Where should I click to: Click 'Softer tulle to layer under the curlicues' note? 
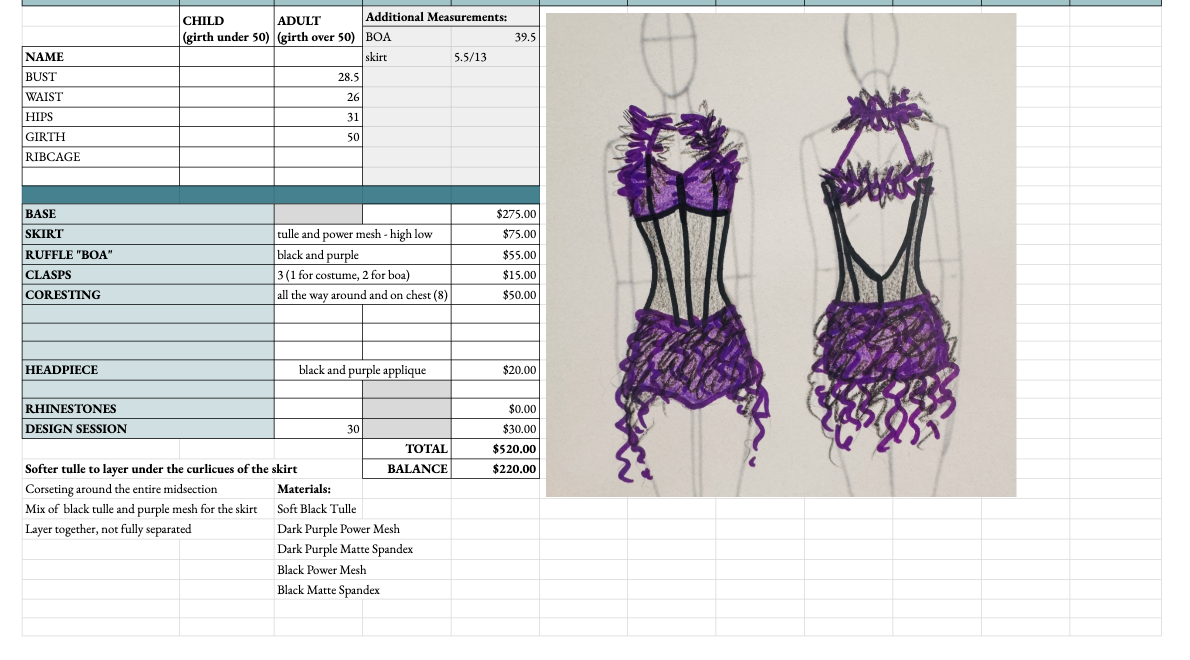(161, 469)
